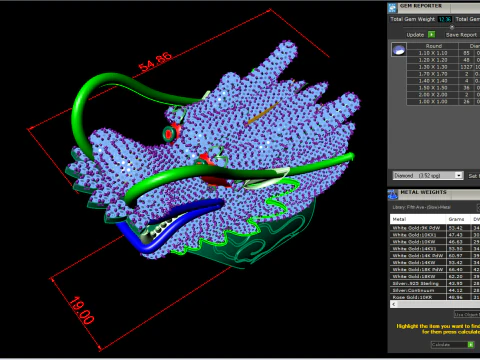Select the Silver:Continuum row

click(x=435, y=290)
